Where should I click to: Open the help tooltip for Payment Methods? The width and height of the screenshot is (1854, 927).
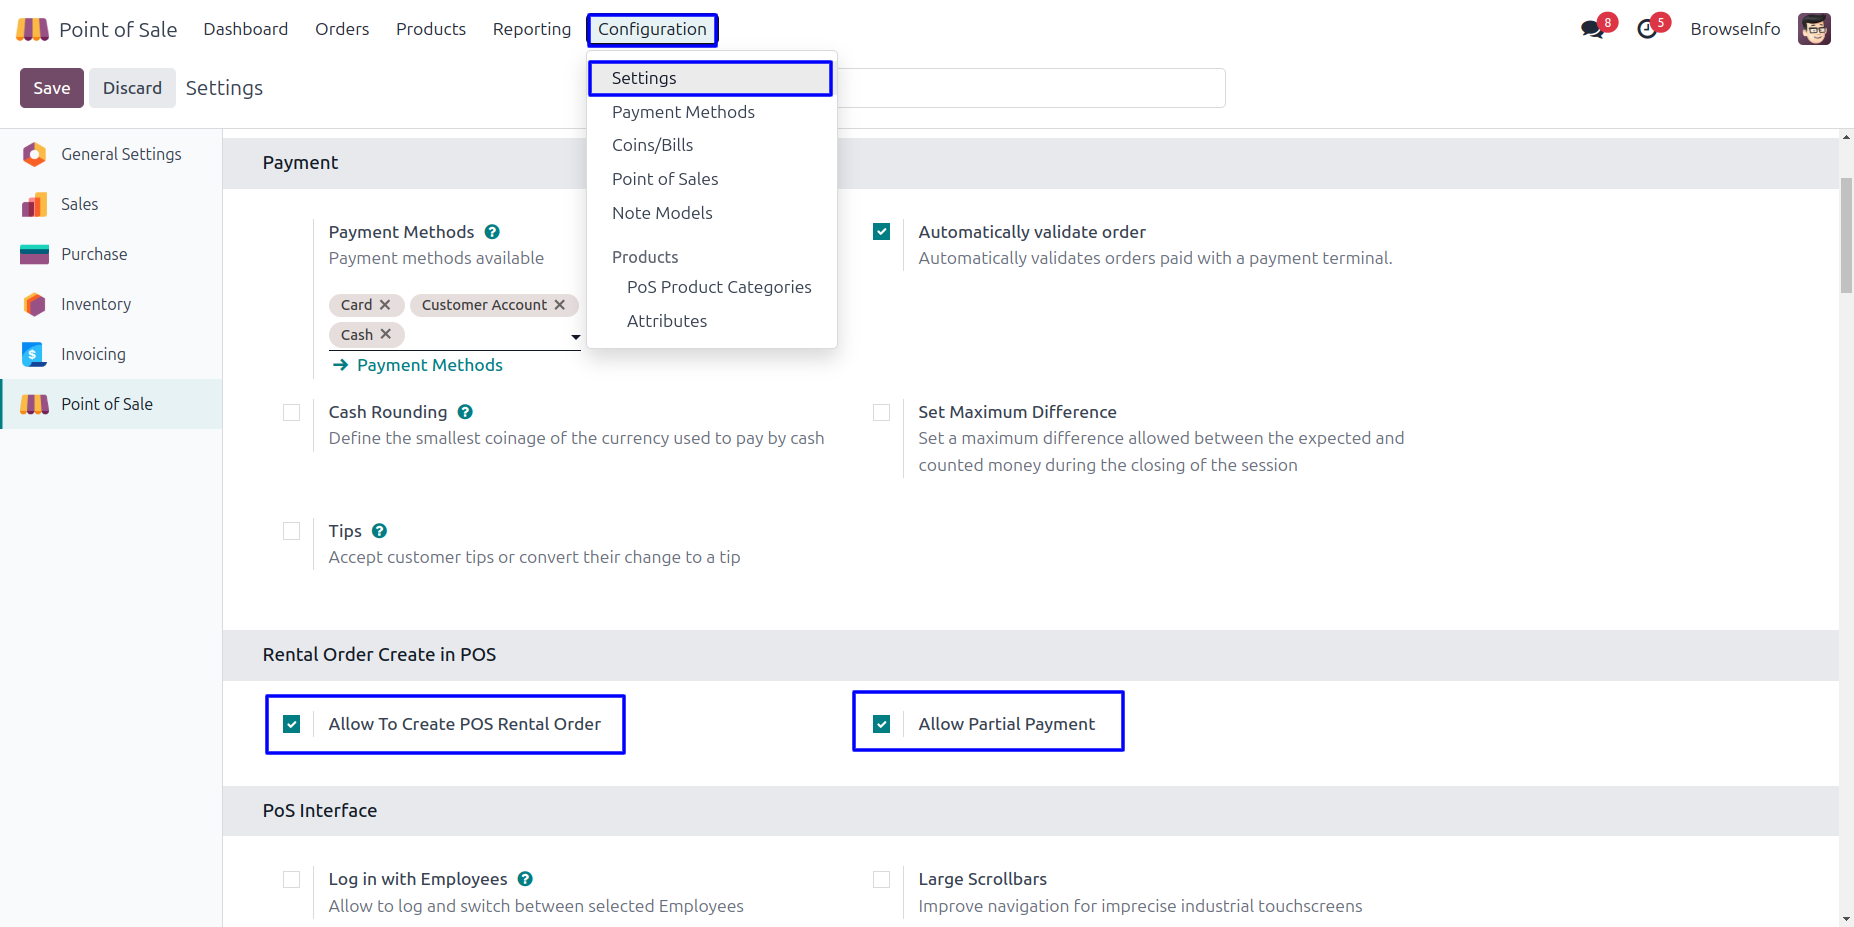click(492, 232)
